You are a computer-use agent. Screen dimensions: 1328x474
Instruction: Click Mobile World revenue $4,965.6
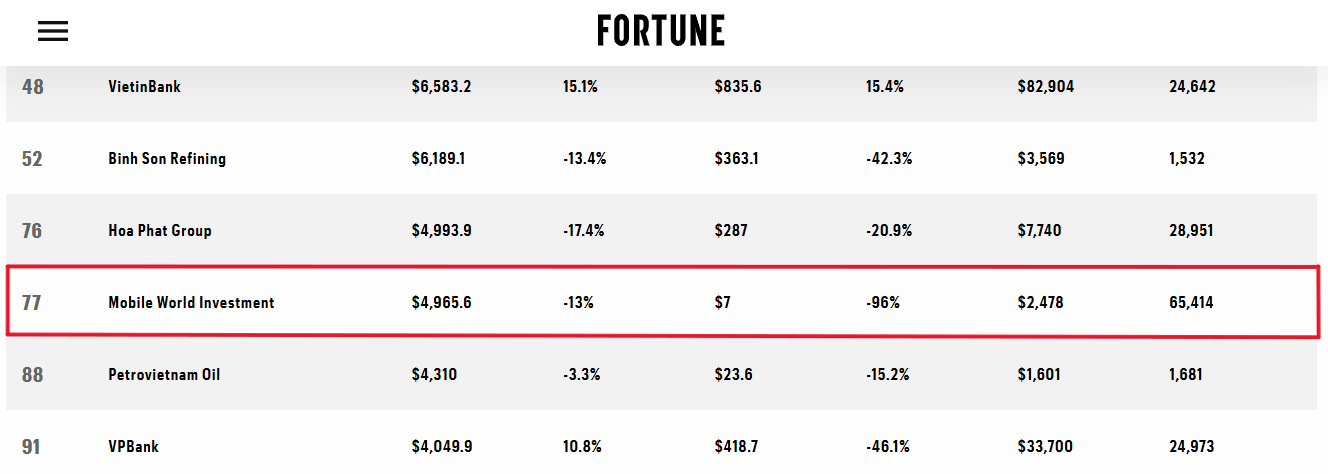[441, 303]
